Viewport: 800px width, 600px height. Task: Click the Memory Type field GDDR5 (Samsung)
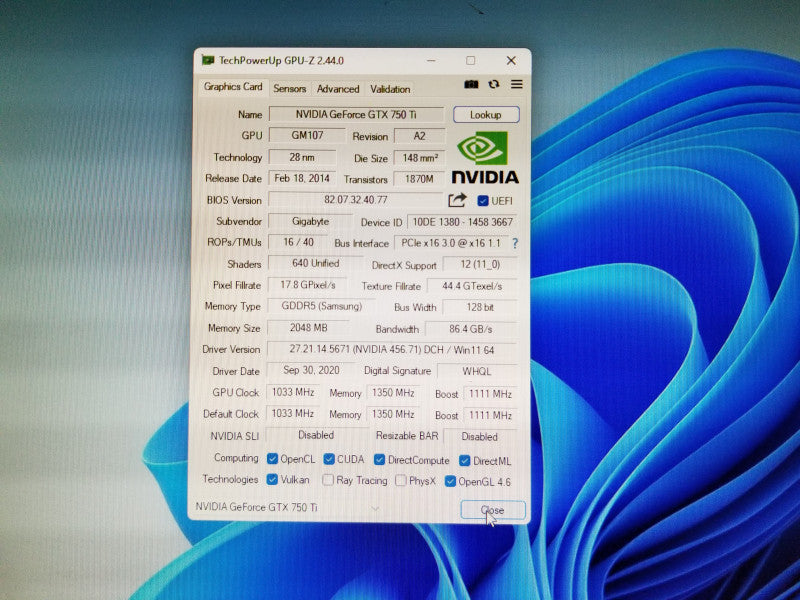tap(321, 306)
